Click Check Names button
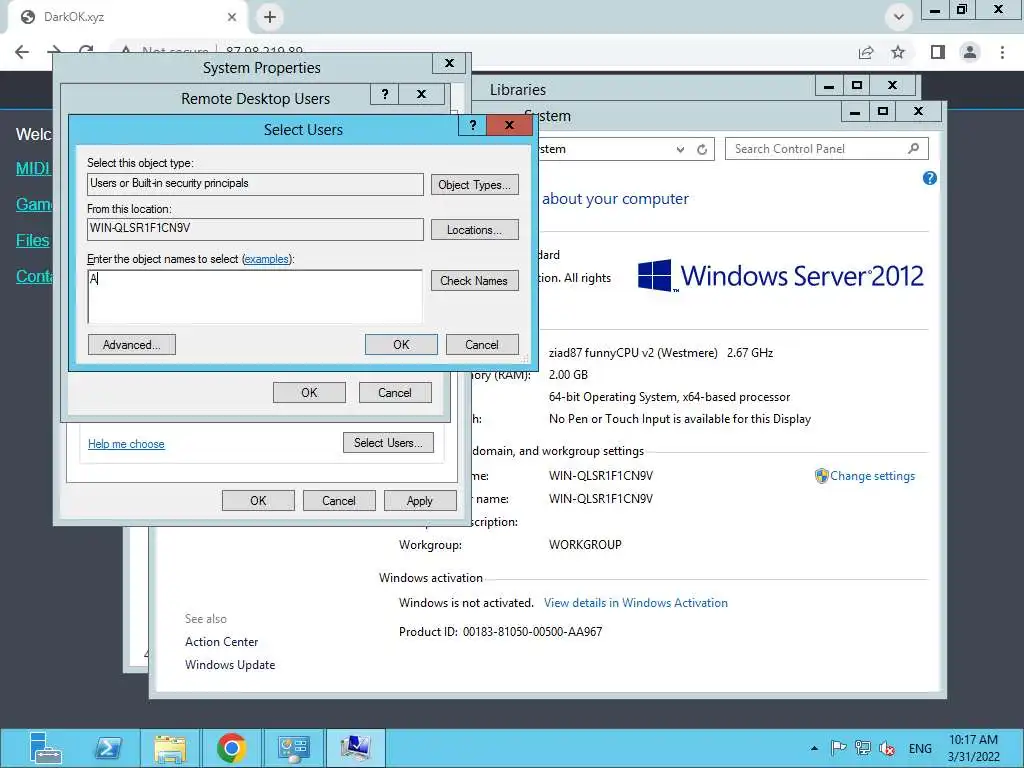This screenshot has width=1024, height=768. [475, 281]
